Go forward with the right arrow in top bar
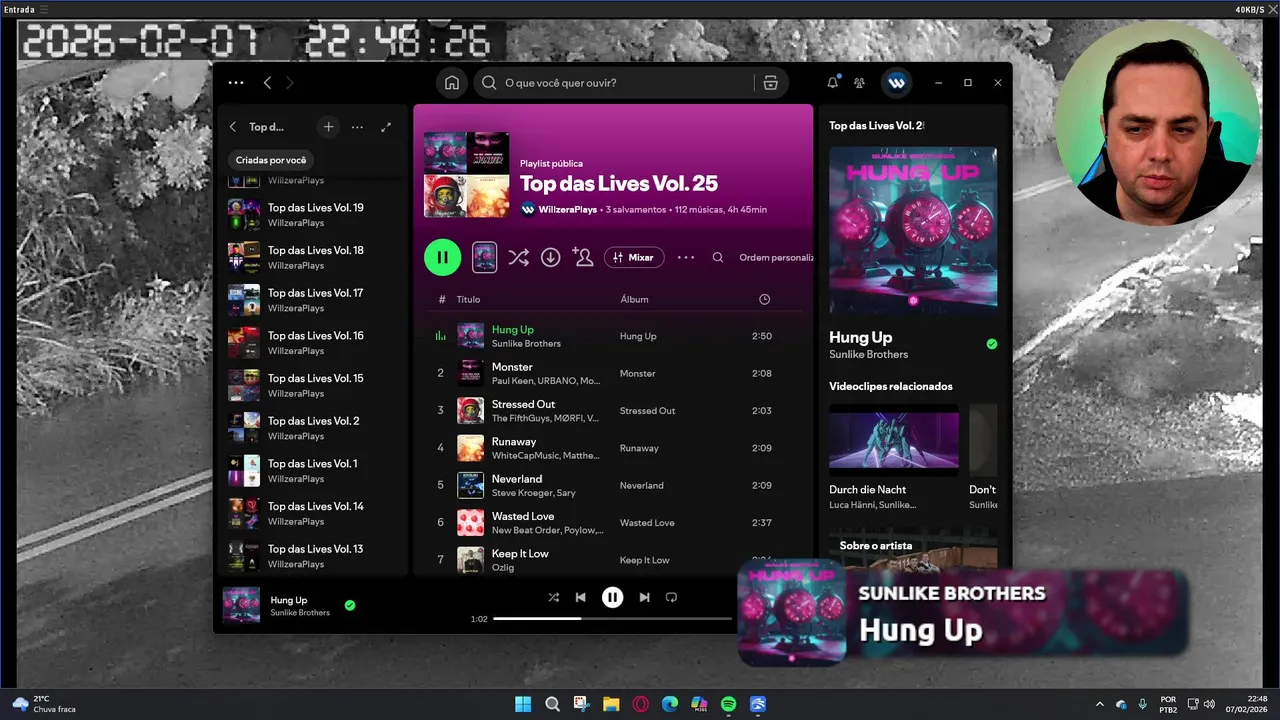Viewport: 1280px width, 720px height. coord(290,83)
